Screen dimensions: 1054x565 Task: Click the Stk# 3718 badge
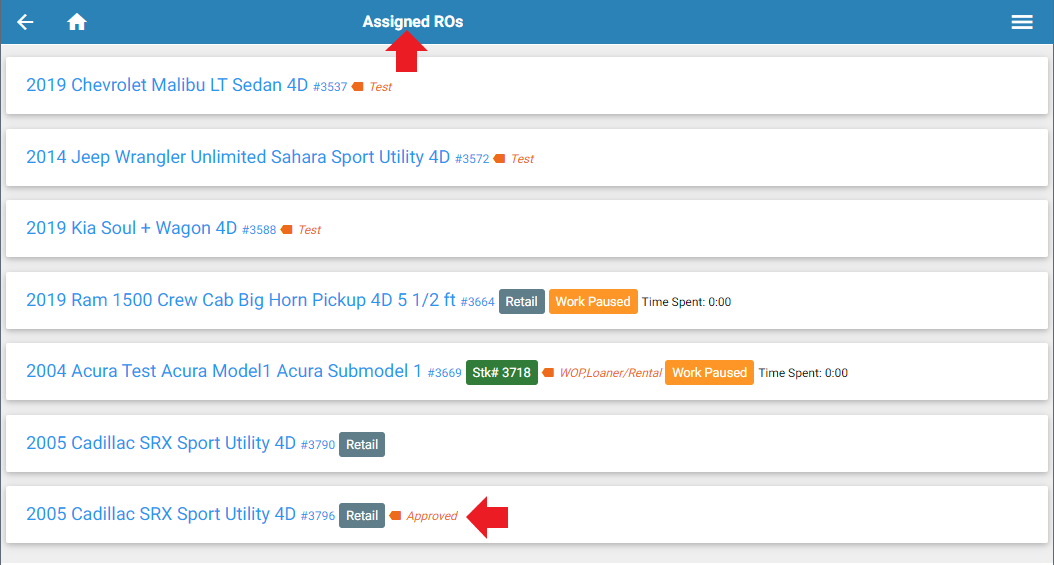pyautogui.click(x=501, y=373)
